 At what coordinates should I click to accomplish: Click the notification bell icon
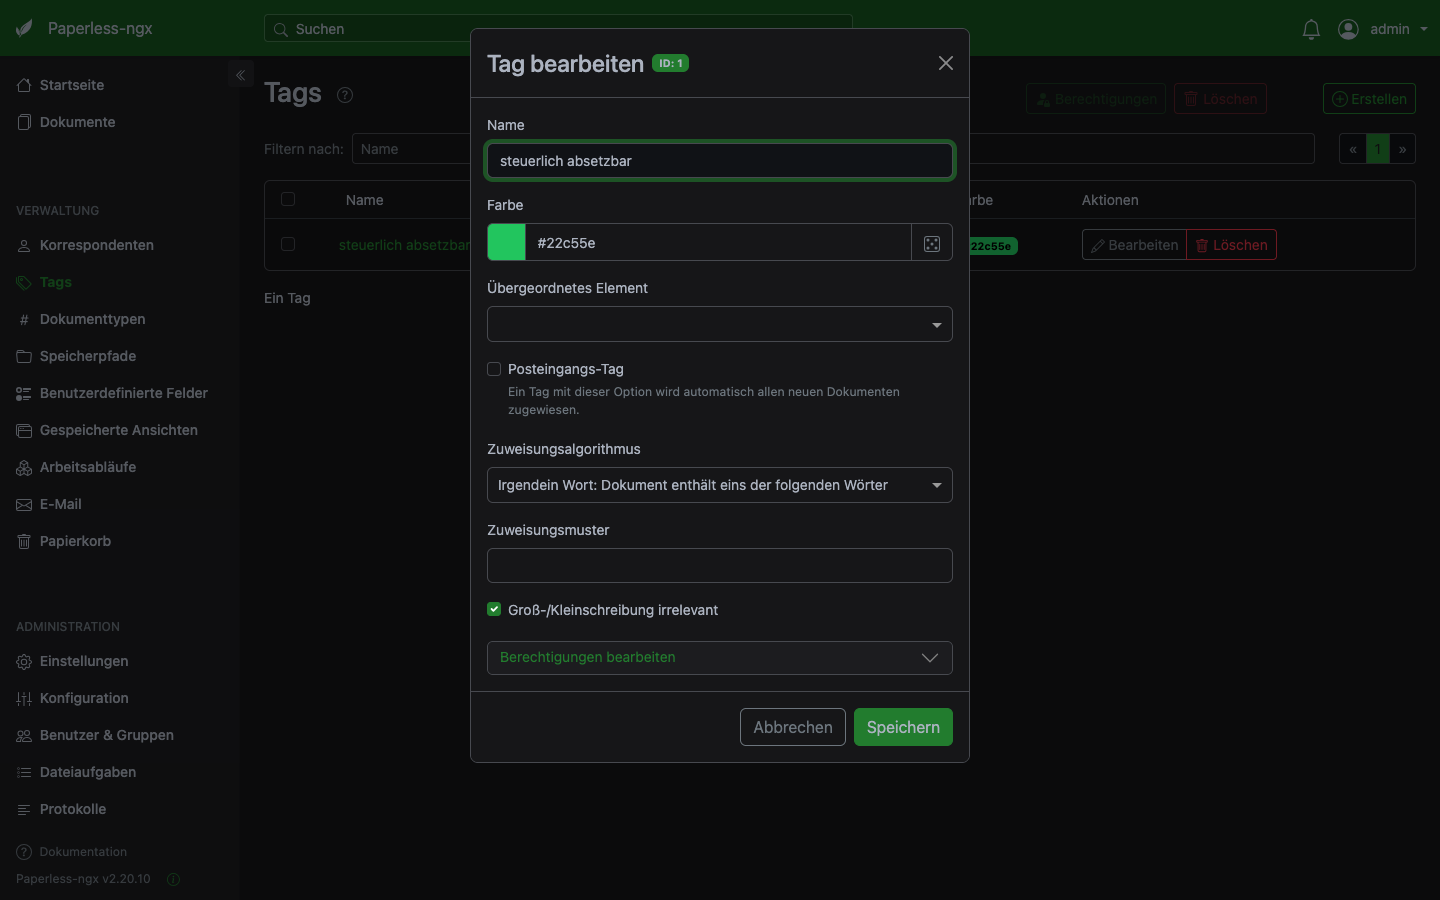[x=1310, y=29]
